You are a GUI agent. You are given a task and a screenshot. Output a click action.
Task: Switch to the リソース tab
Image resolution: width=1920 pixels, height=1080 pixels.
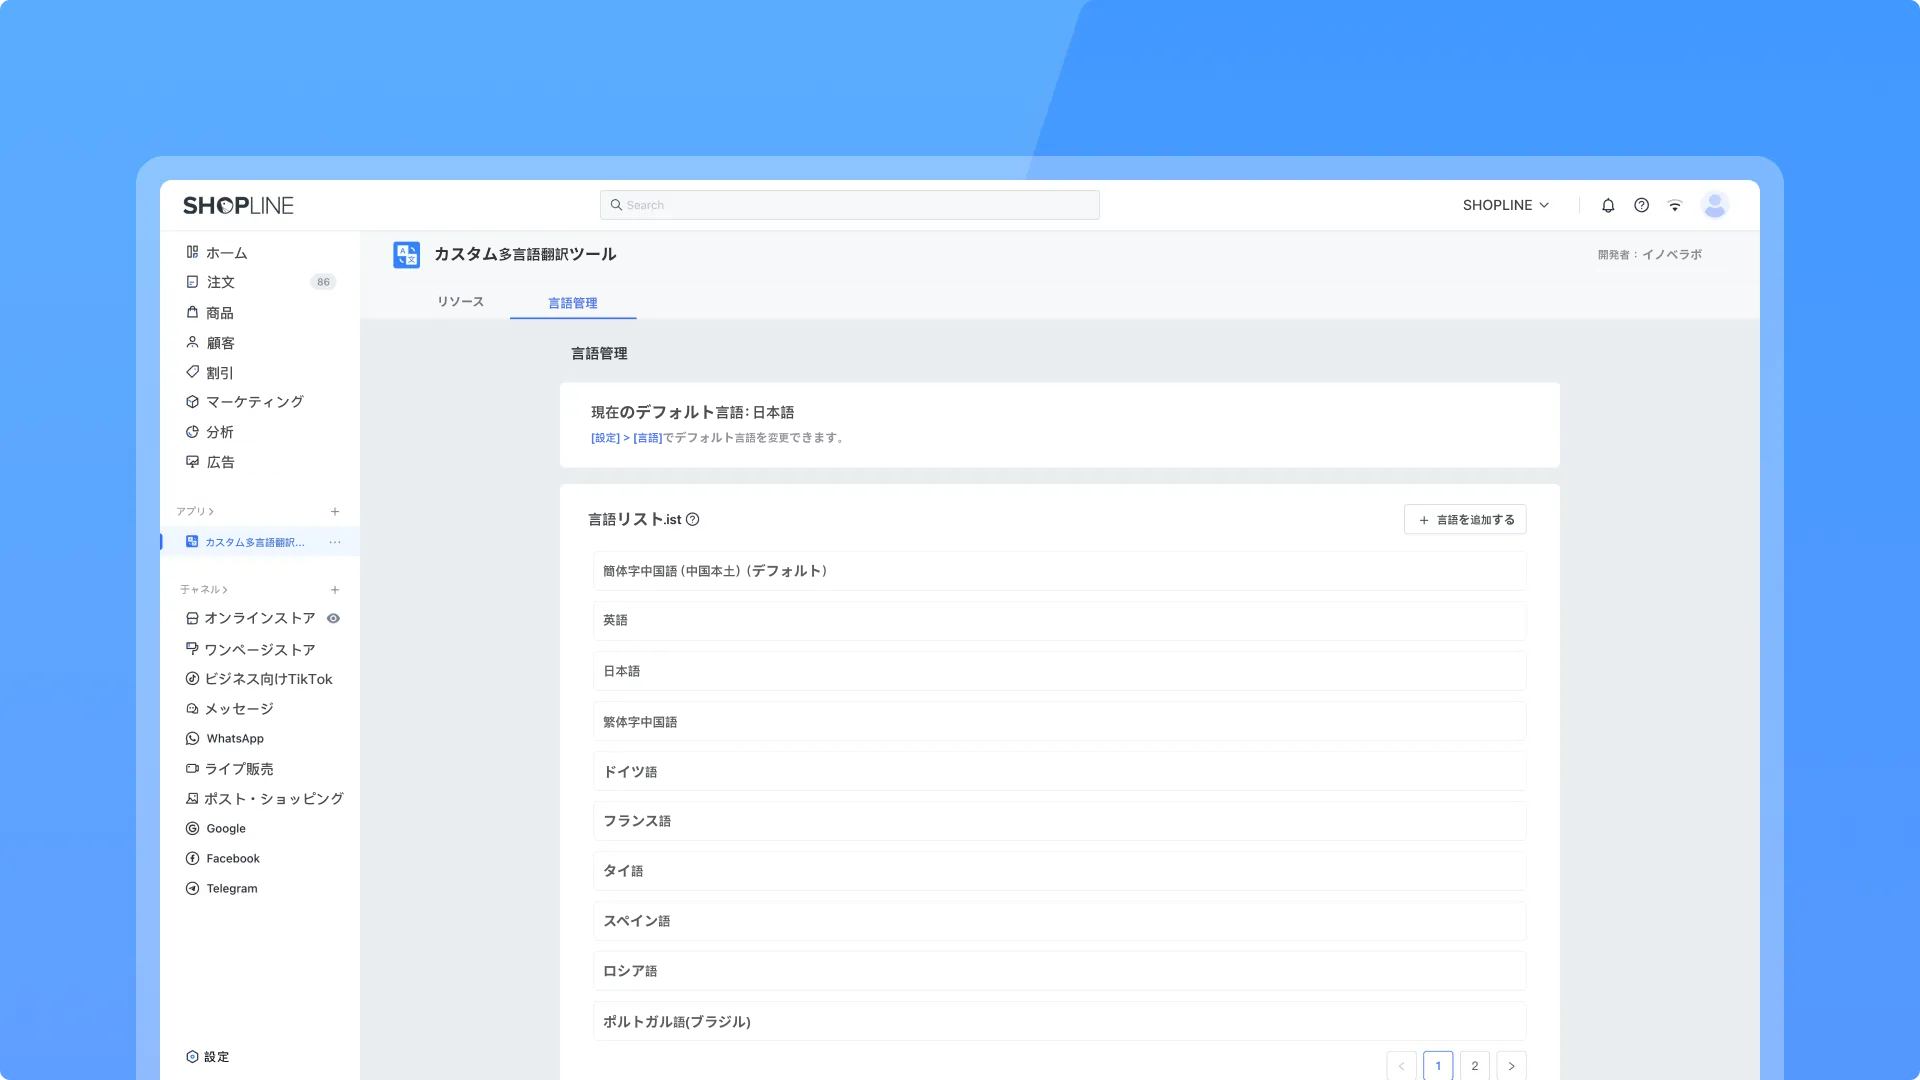click(x=460, y=302)
